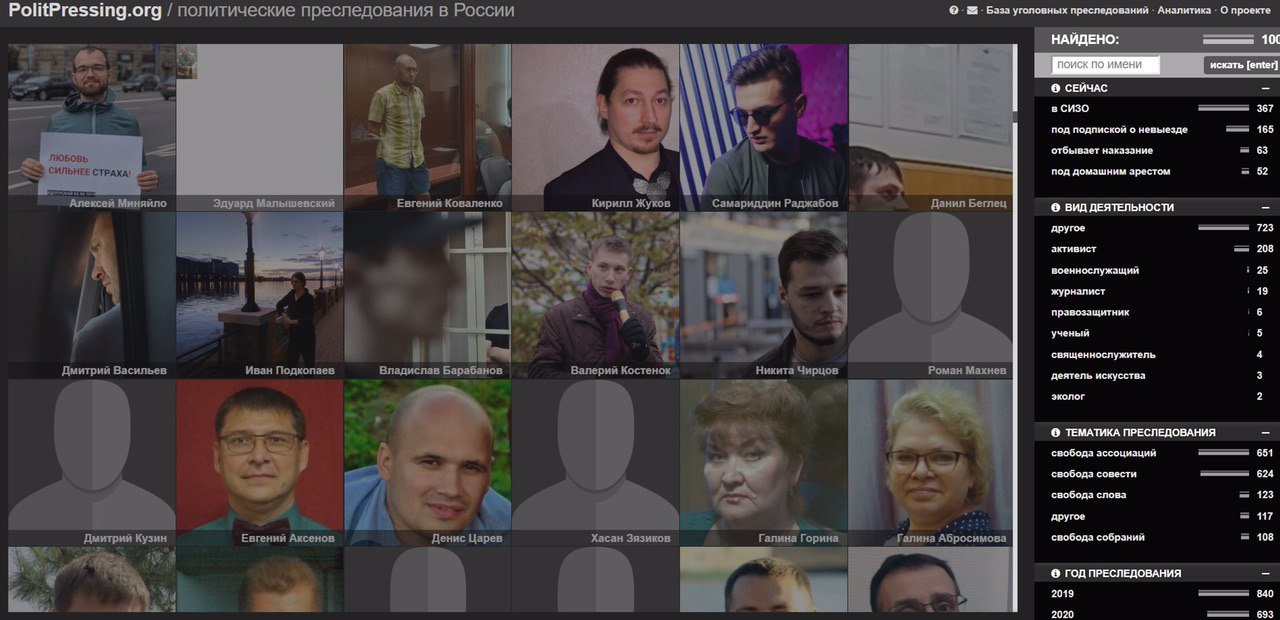Click the info icon beside ГОД ПРЕСЛЕДОВАНИЯ
The image size is (1280, 620).
1056,574
